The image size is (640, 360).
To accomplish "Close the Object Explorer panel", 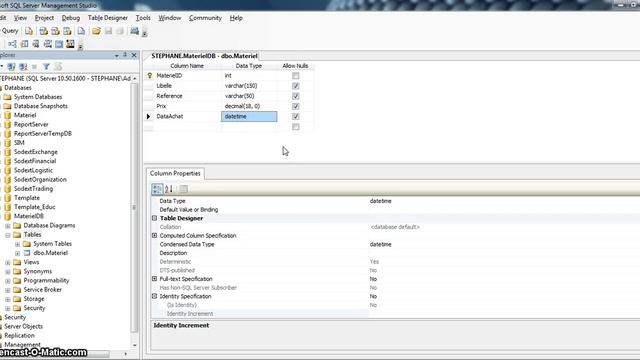I will 134,55.
